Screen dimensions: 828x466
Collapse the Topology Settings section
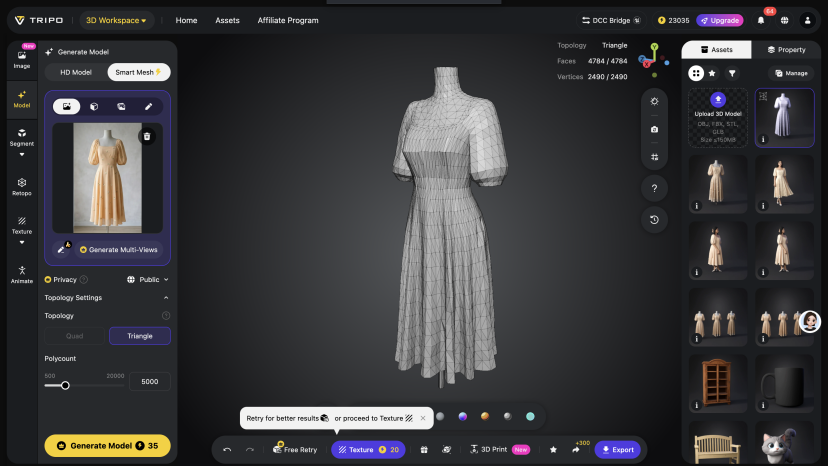tap(166, 298)
